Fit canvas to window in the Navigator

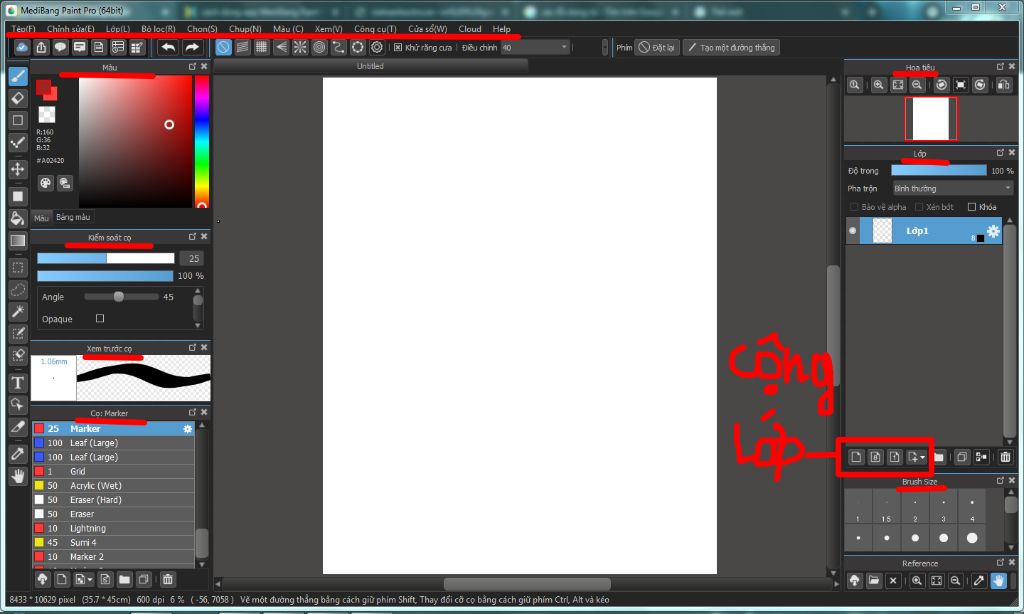click(x=898, y=85)
